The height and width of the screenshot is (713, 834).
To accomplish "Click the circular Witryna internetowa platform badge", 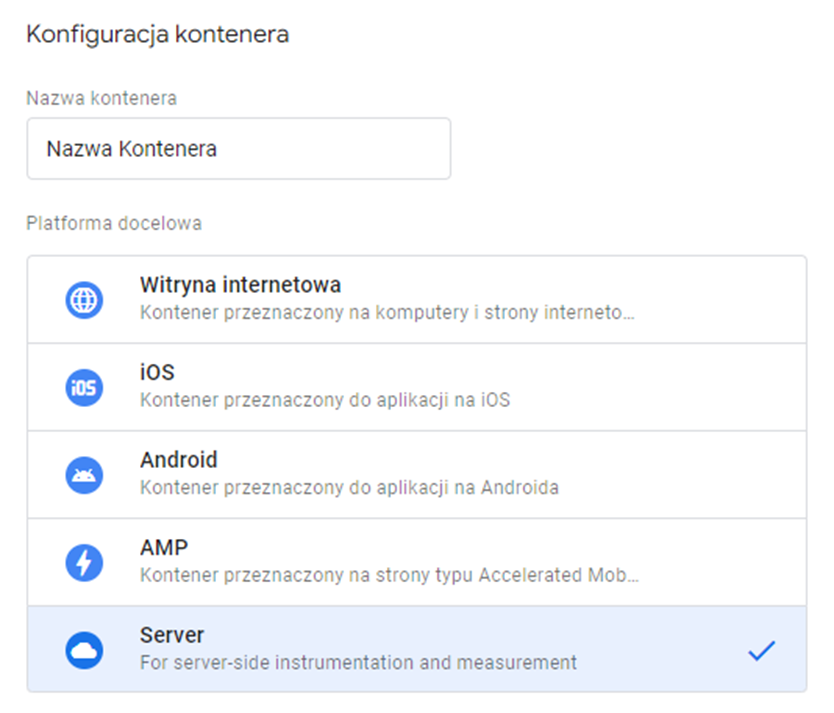I will coord(85,299).
